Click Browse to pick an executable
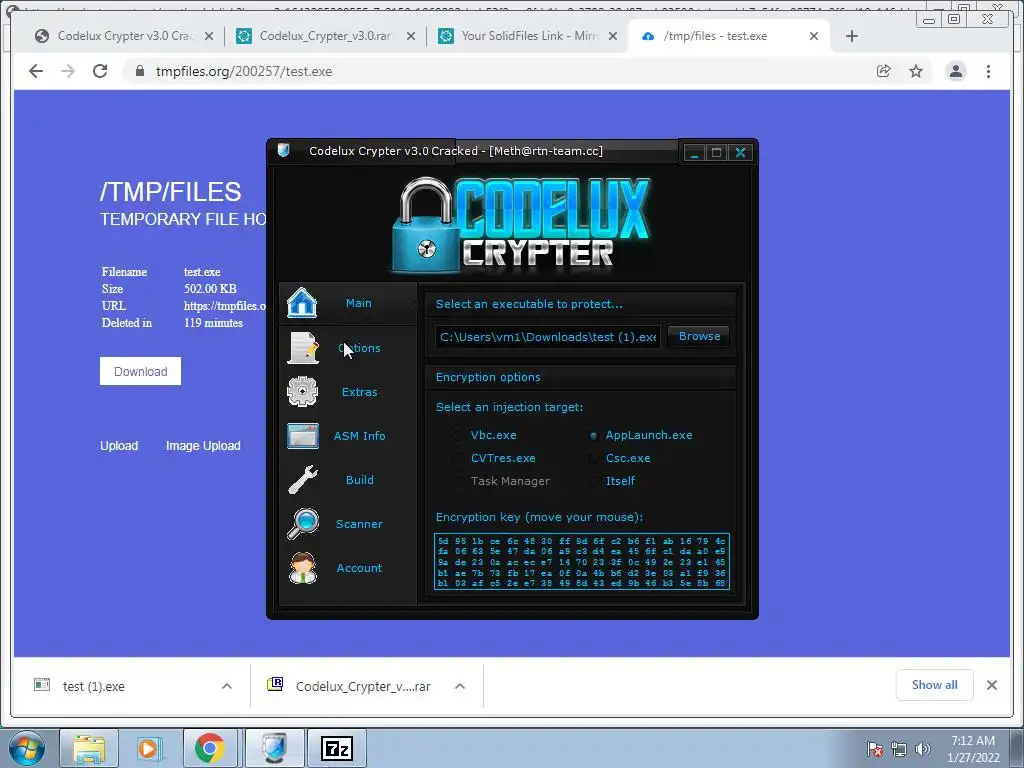 pyautogui.click(x=699, y=336)
